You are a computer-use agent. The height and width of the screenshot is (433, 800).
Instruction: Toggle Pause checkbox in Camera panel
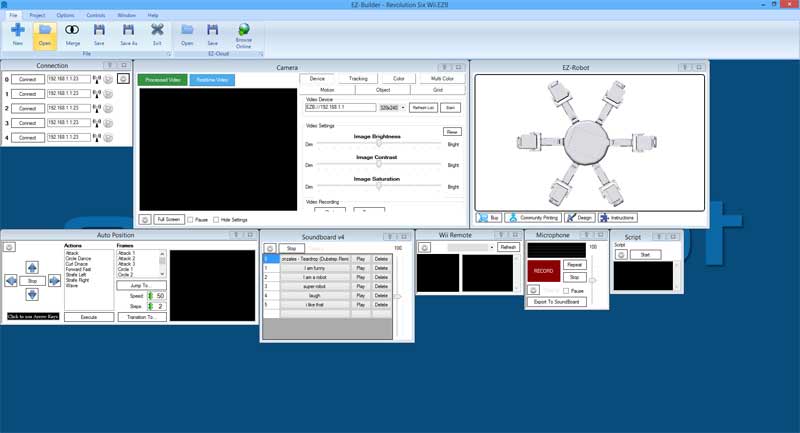190,220
